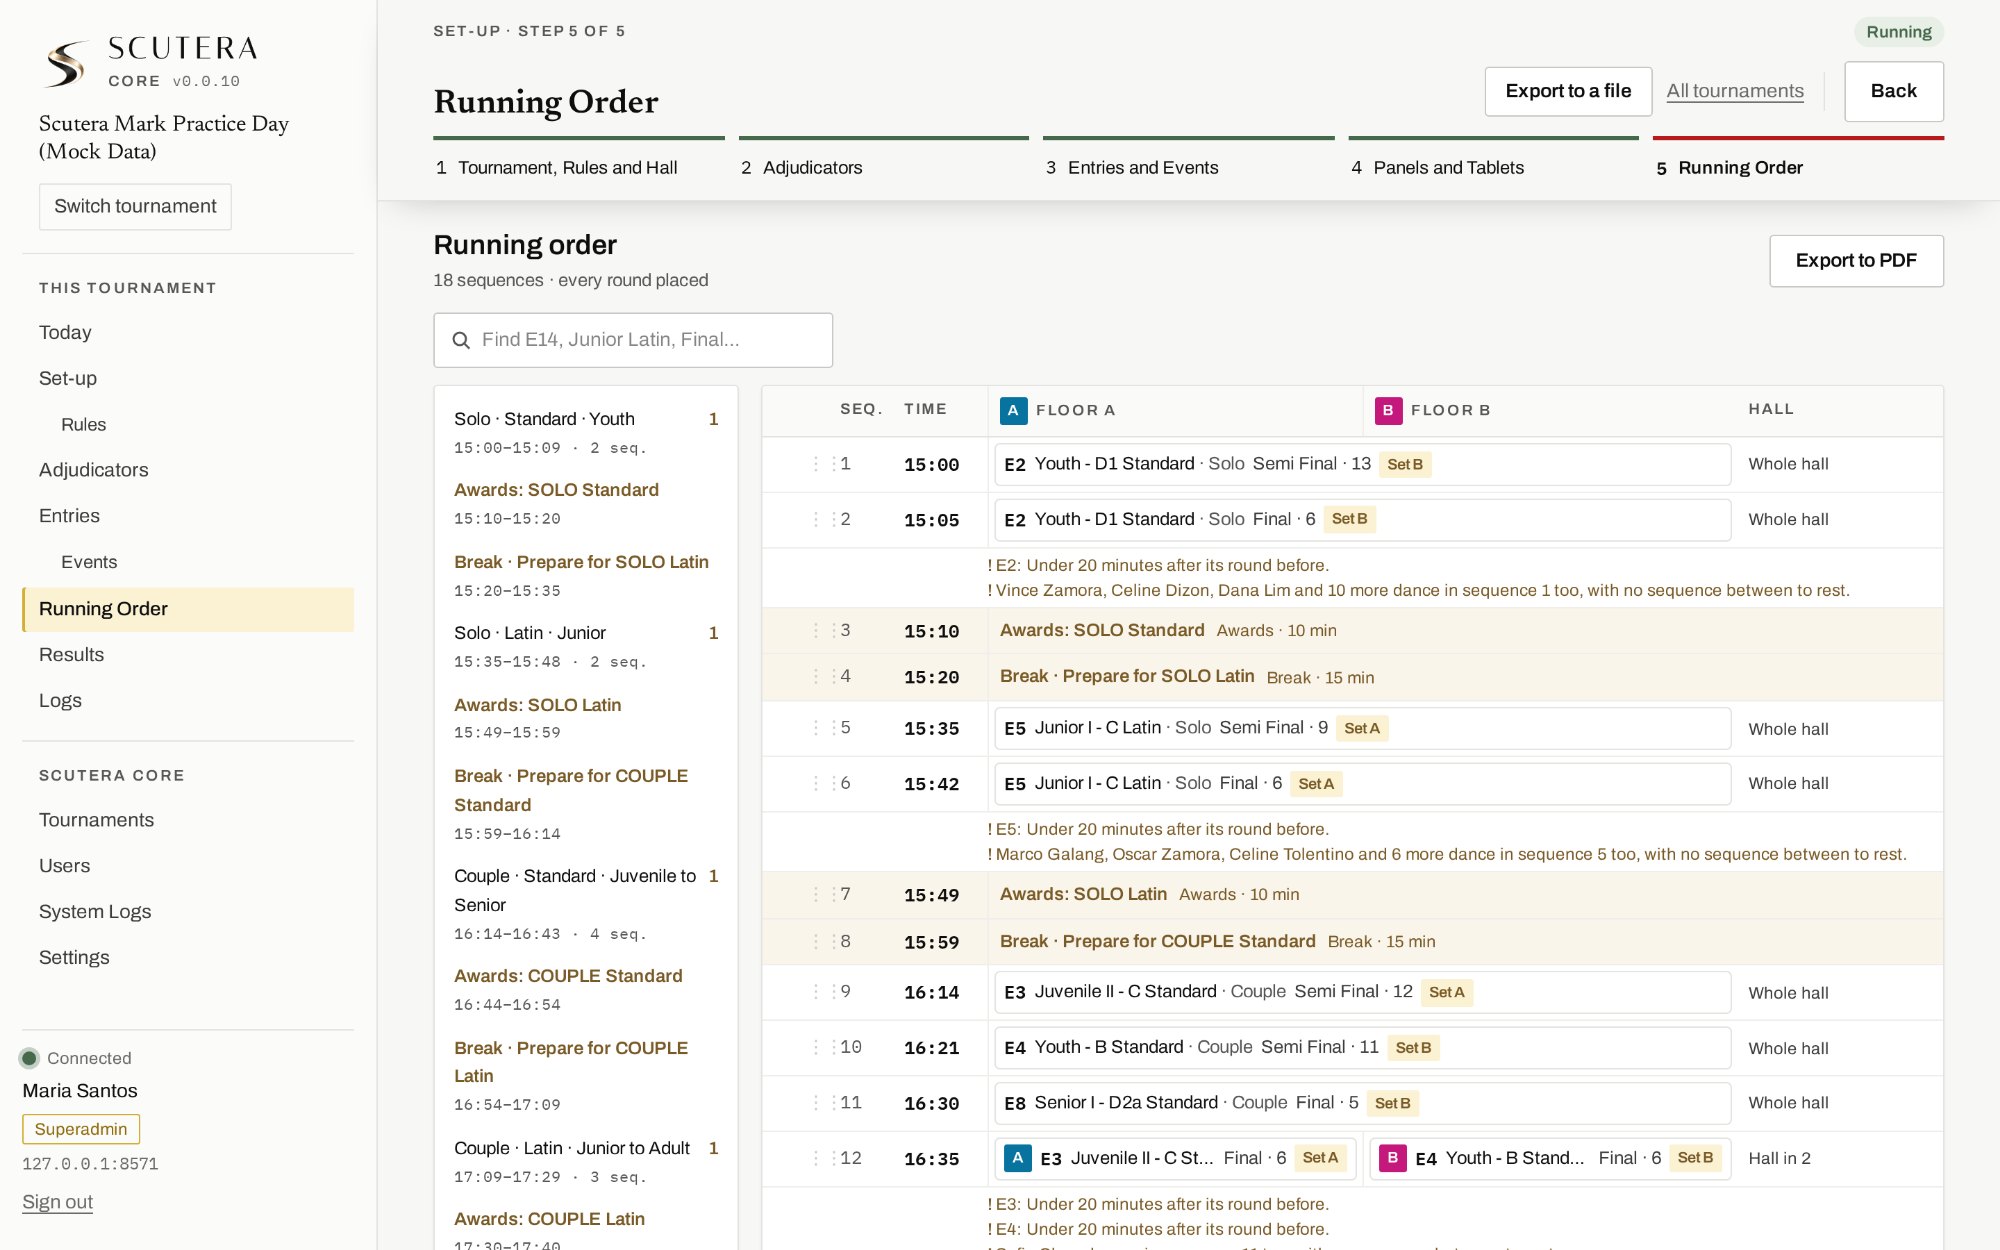Click the Running status badge
This screenshot has width=2000, height=1250.
click(1898, 32)
